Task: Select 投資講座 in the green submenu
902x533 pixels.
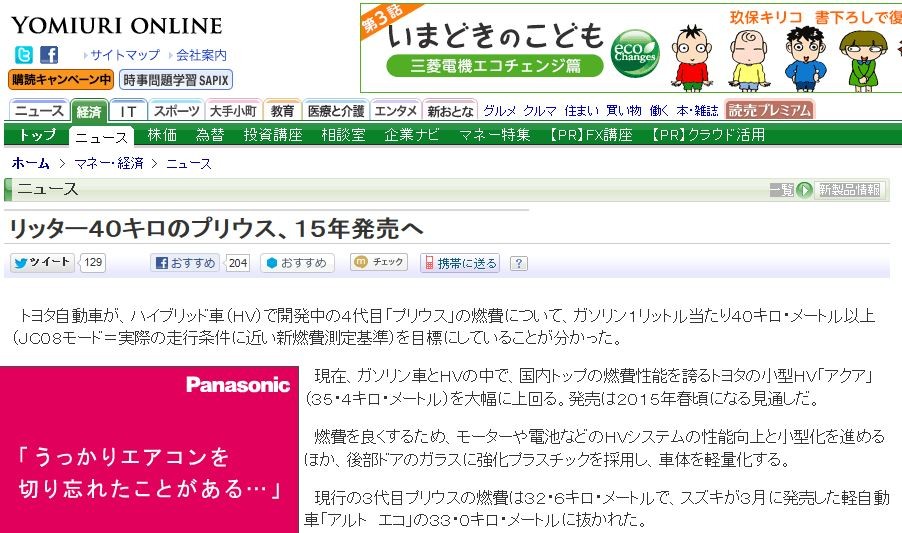Action: pos(273,135)
